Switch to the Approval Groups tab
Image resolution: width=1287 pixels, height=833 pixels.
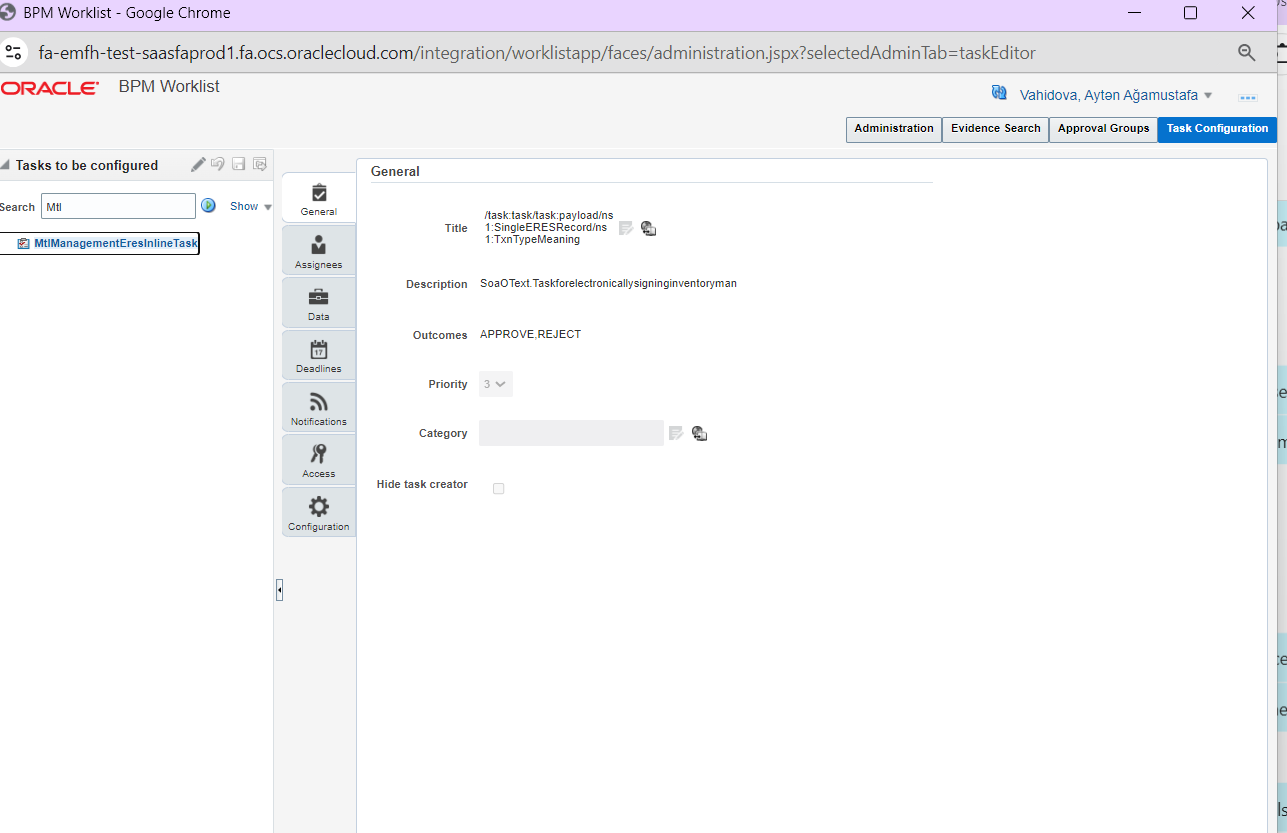pyautogui.click(x=1103, y=129)
